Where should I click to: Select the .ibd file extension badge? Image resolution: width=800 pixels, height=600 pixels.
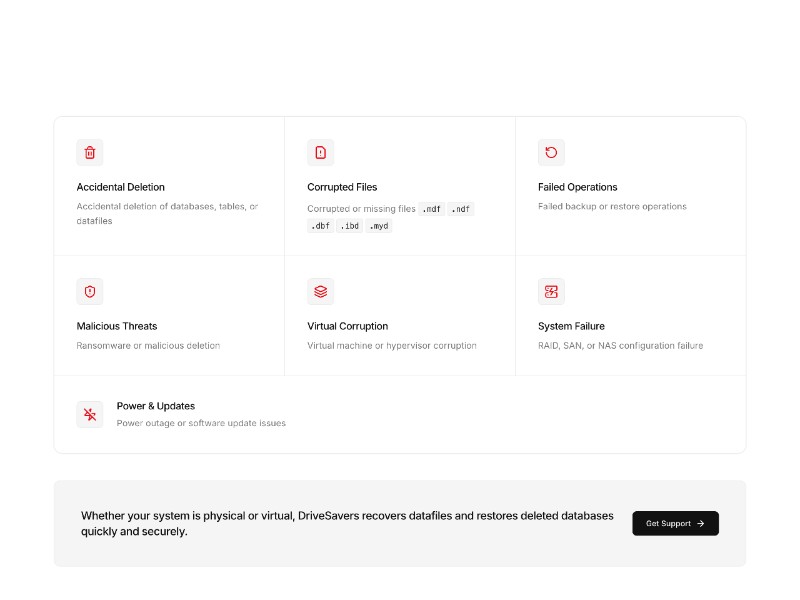(x=349, y=226)
